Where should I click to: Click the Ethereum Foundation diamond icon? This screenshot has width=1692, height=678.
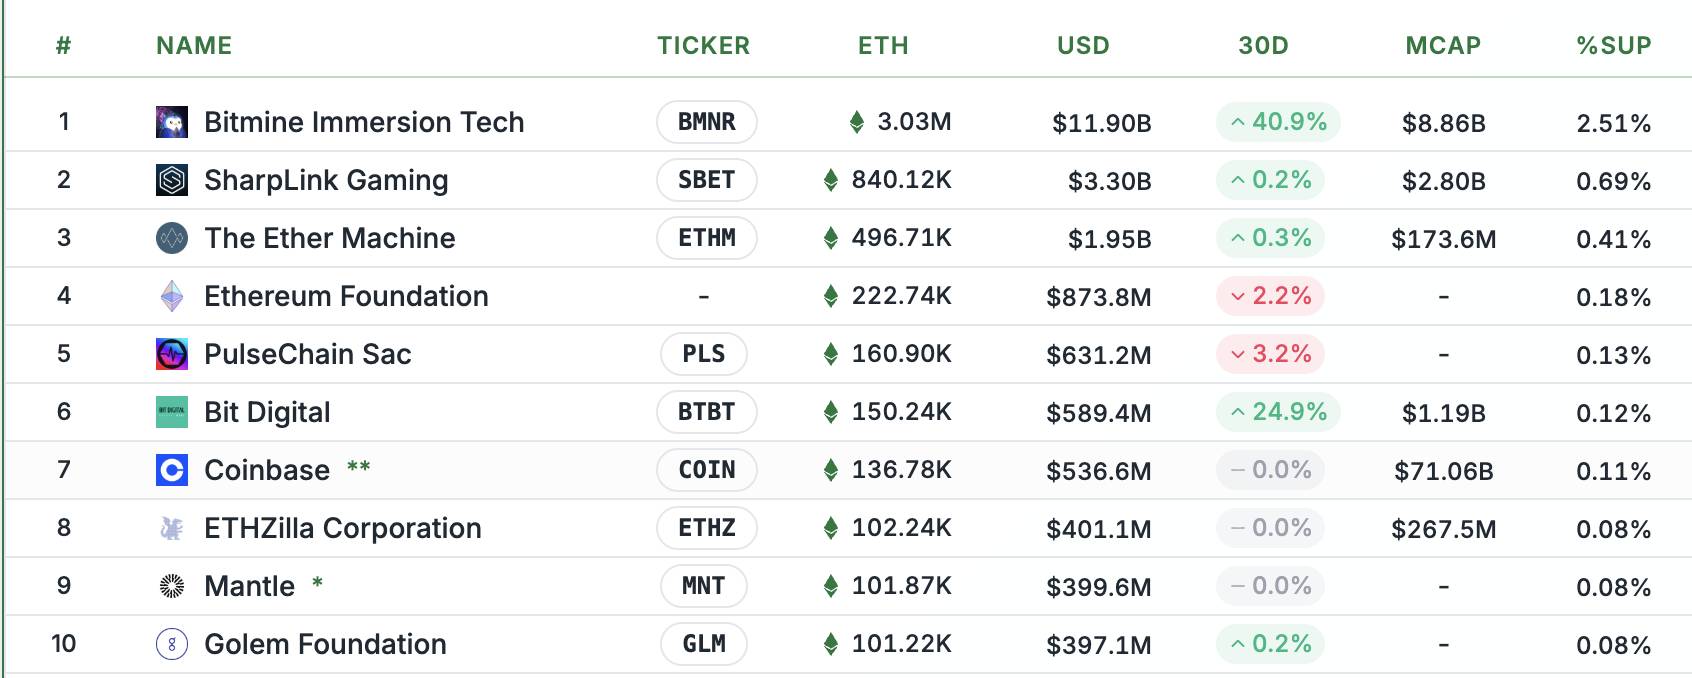(172, 296)
